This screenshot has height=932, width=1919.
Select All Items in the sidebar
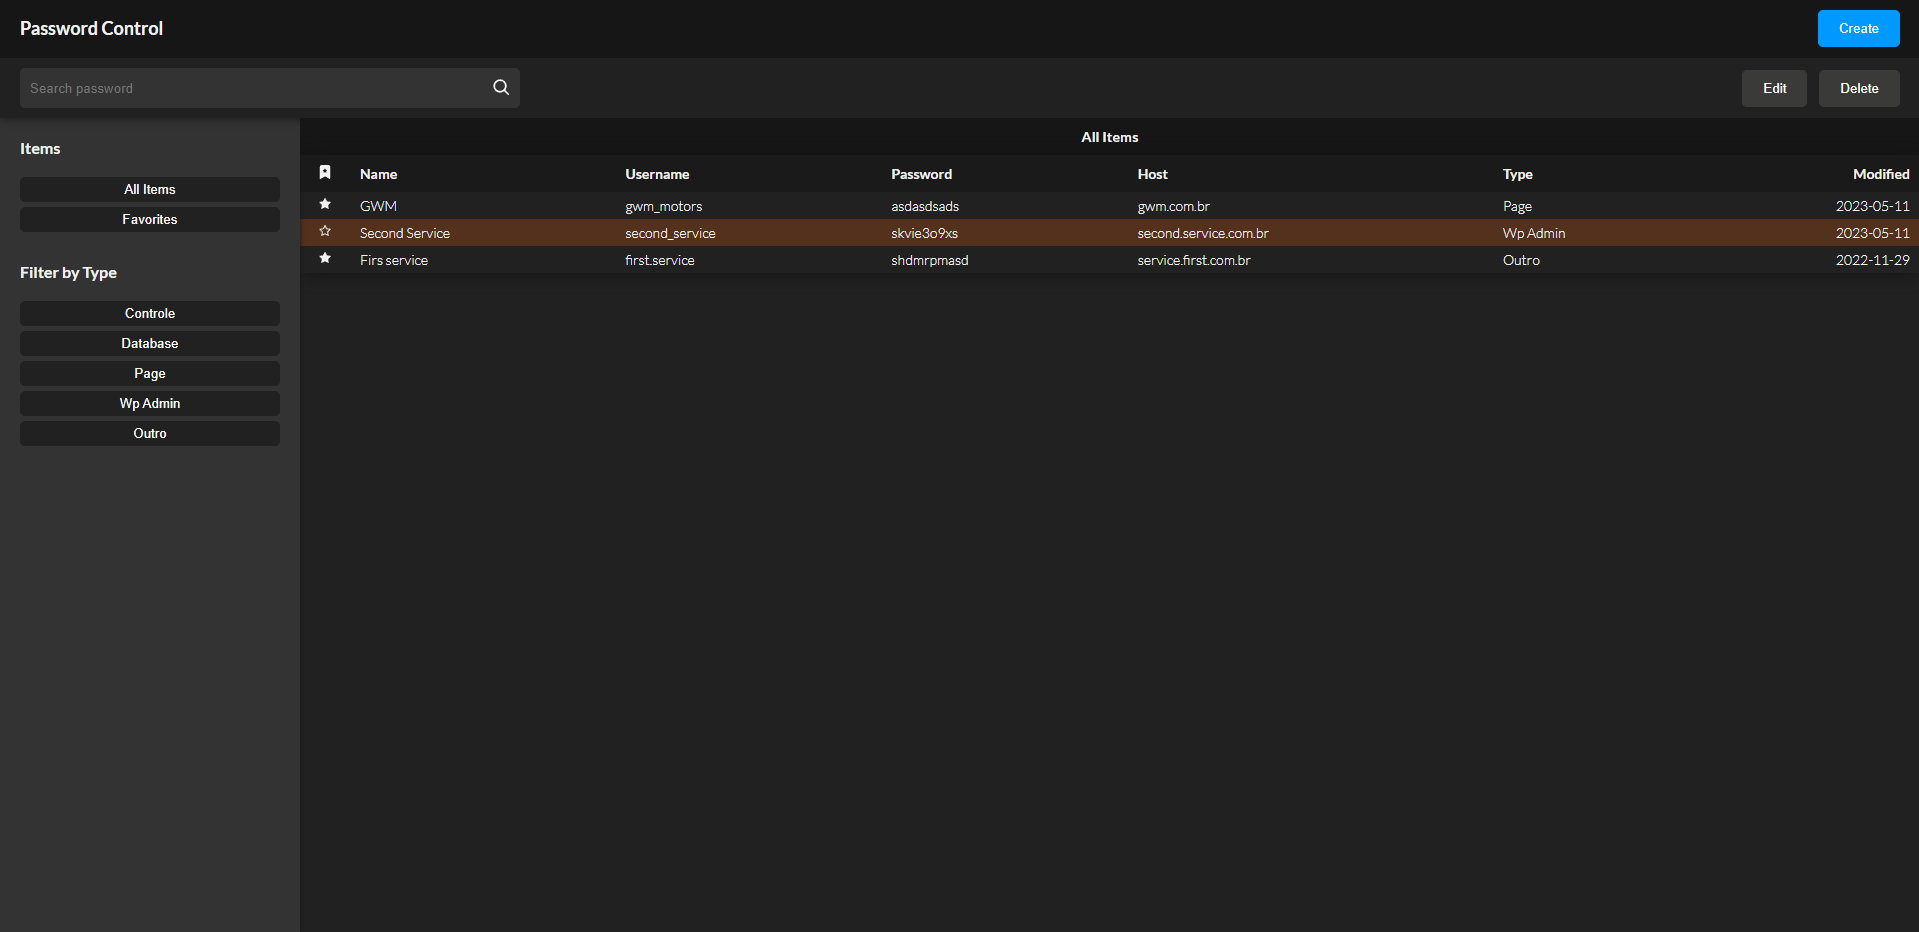(149, 189)
